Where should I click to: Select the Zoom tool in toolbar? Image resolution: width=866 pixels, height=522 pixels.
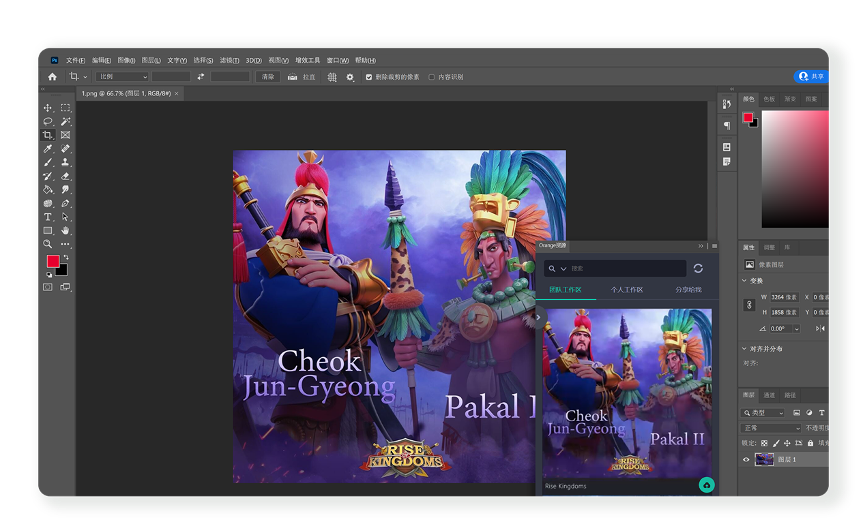click(x=47, y=244)
